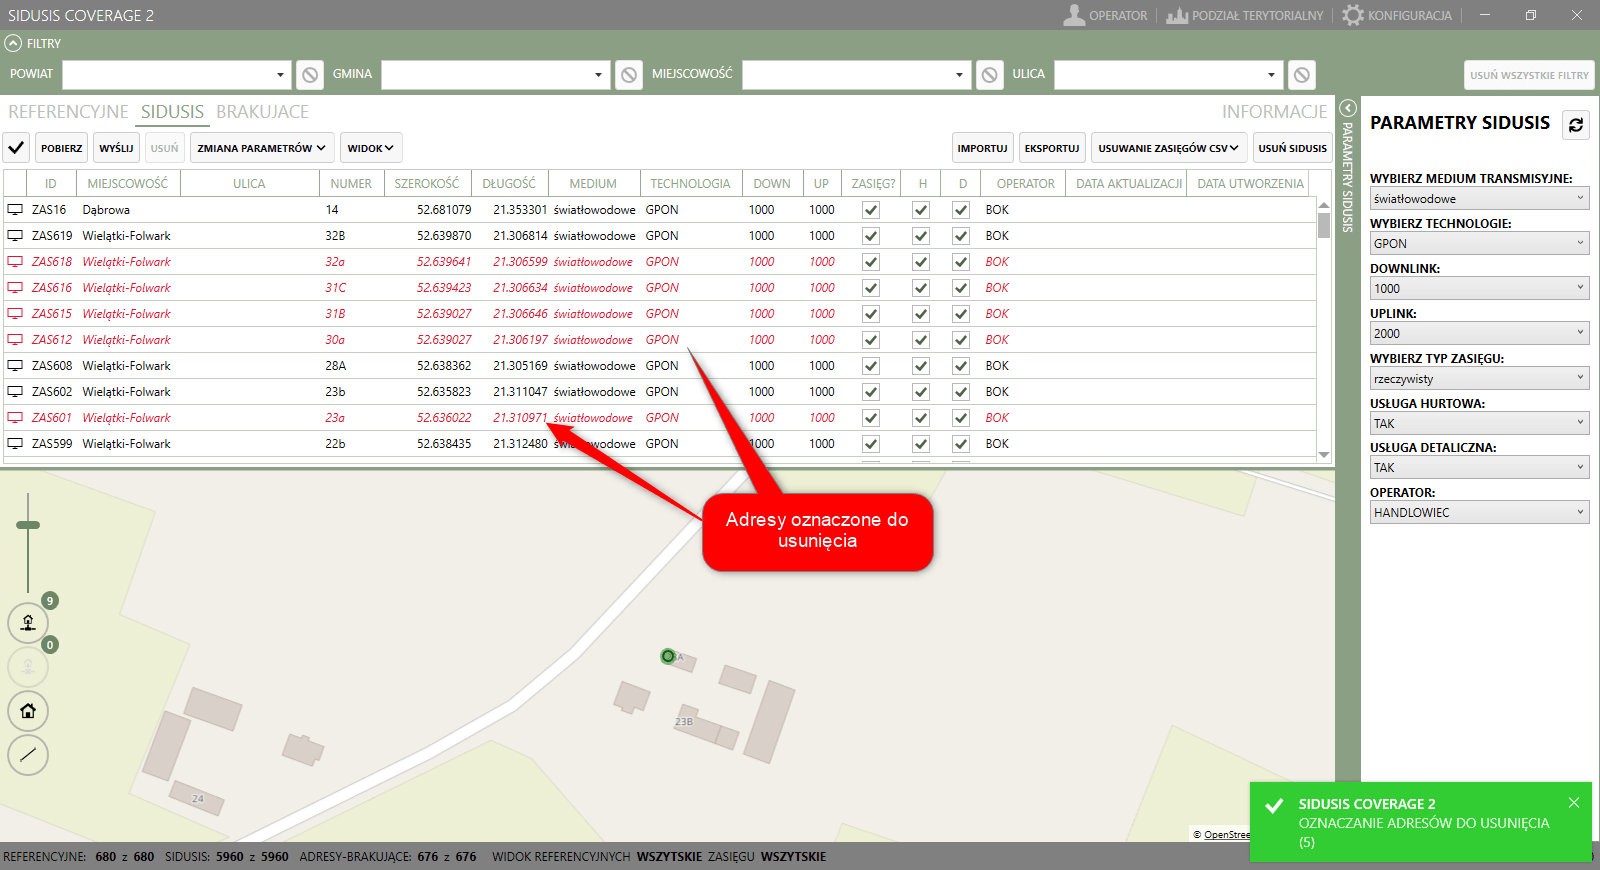Toggle the H checkbox in the ZAS619 row
This screenshot has height=870, width=1600.
[x=921, y=236]
